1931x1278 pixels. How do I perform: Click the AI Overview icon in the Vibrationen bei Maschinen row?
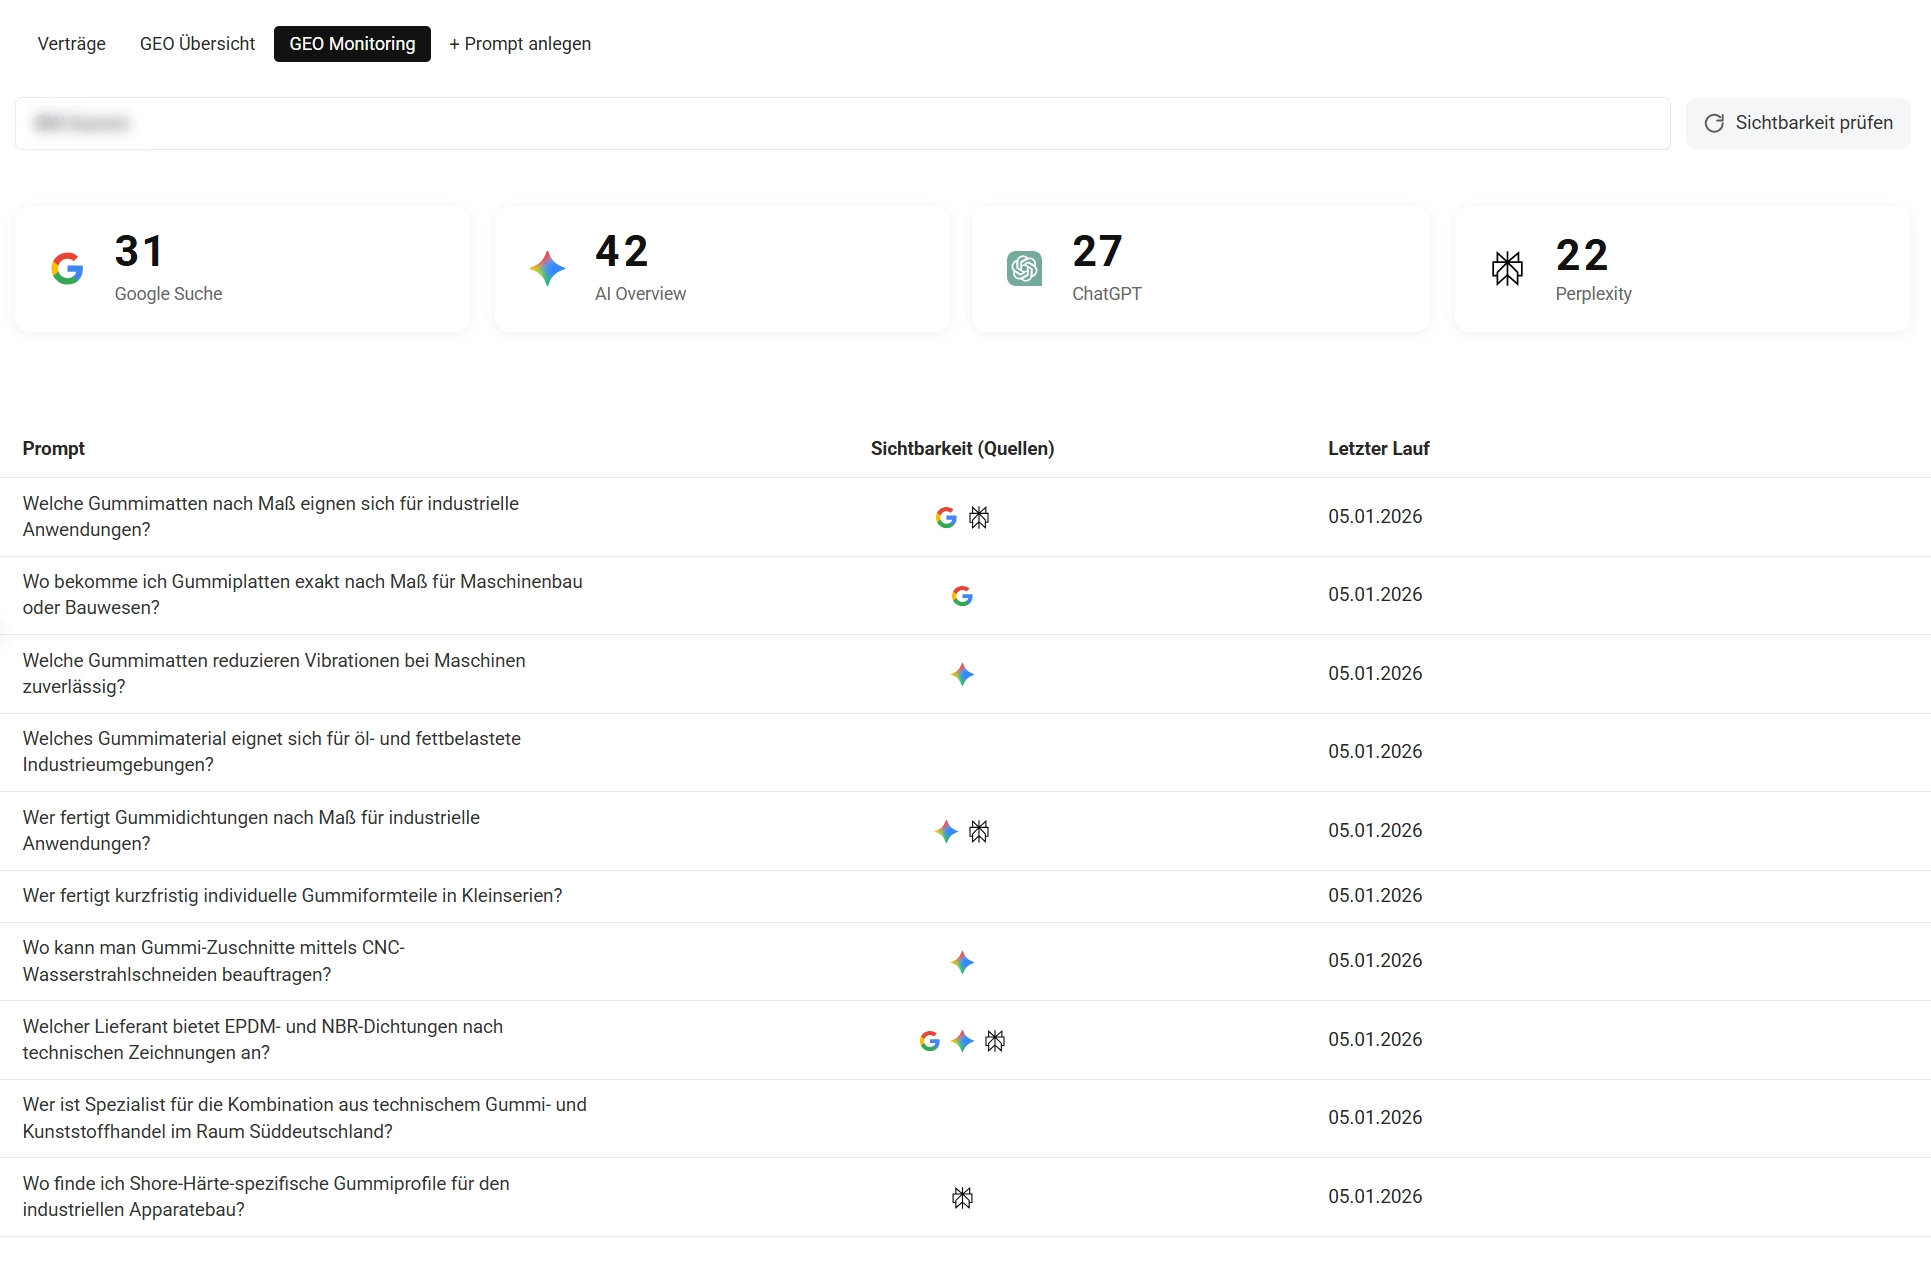coord(962,675)
